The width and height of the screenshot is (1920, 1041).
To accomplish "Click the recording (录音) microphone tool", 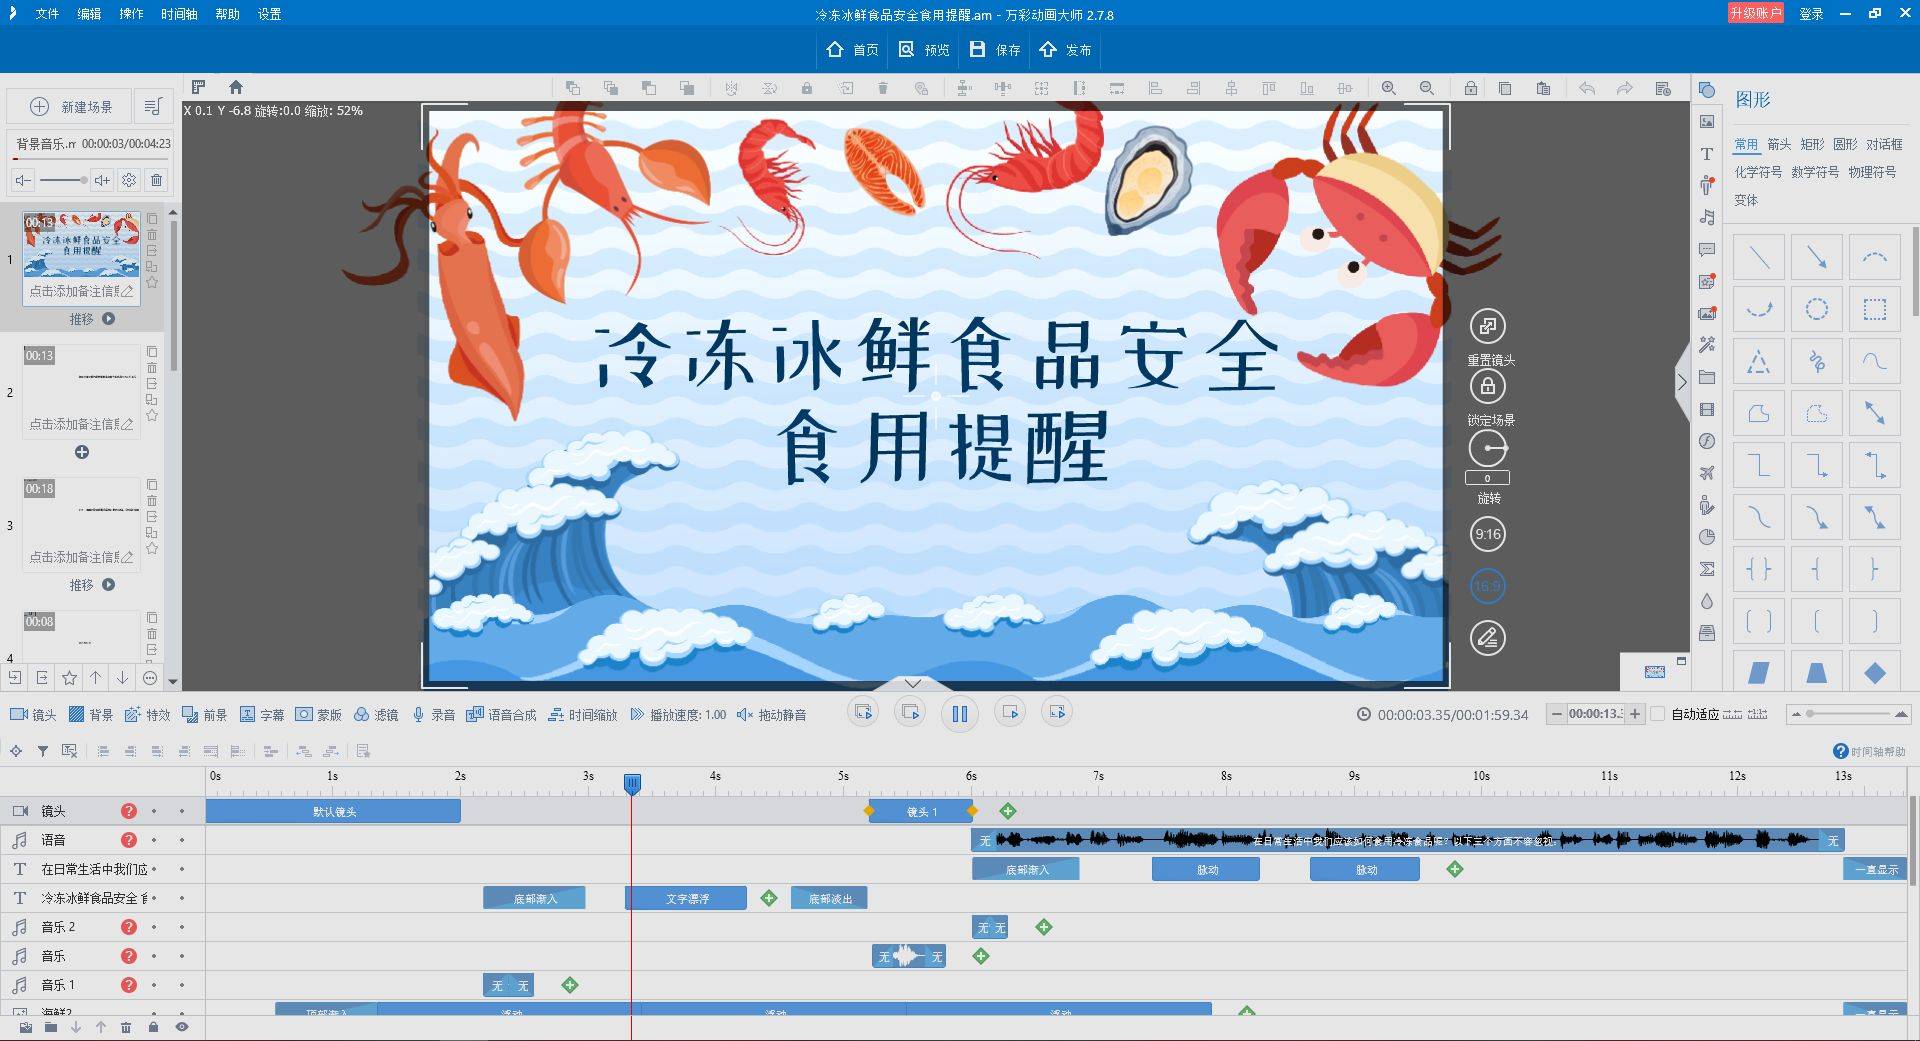I will click(433, 714).
